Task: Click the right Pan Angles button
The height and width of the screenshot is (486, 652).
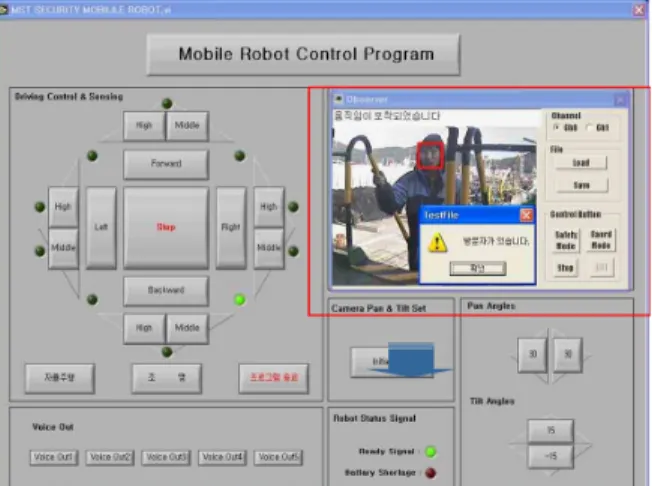Action: pos(568,355)
